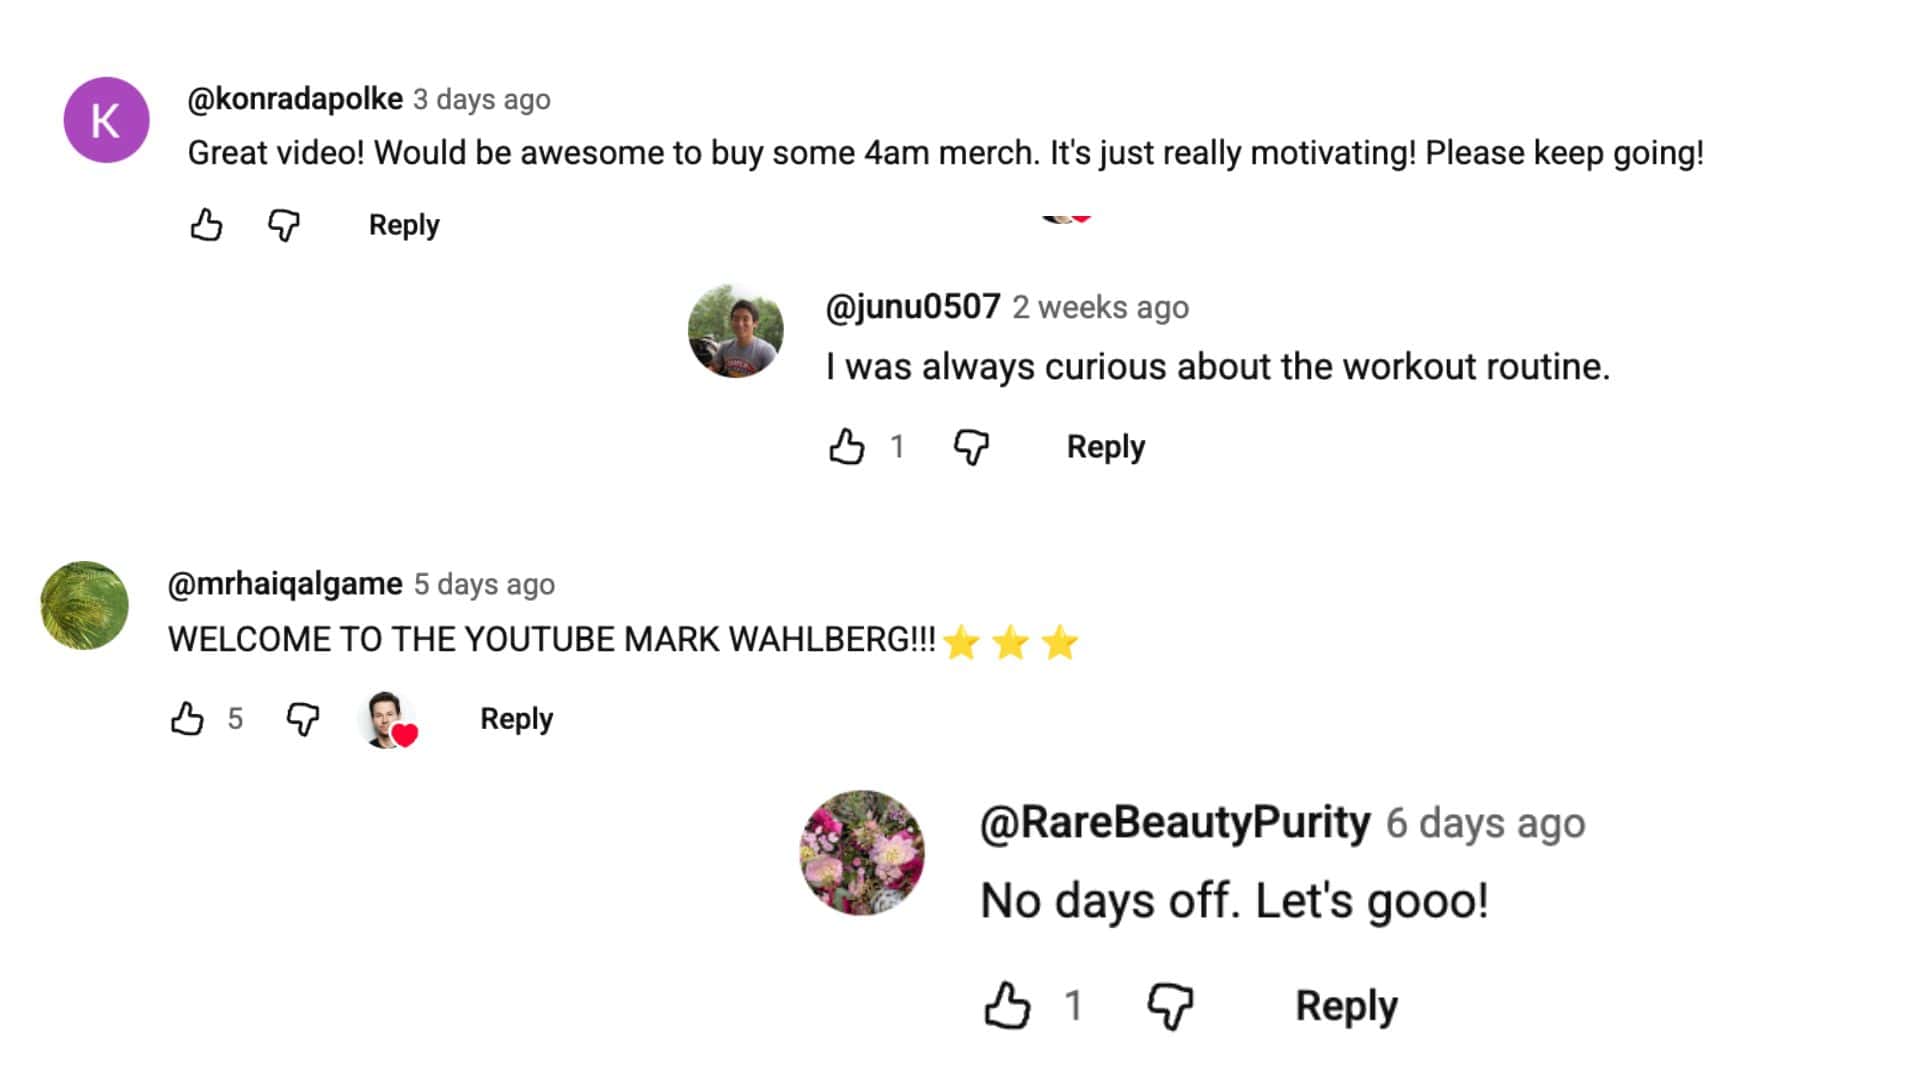This screenshot has height=1080, width=1920.
Task: Like the @junu0507 workout routine comment
Action: coord(847,446)
